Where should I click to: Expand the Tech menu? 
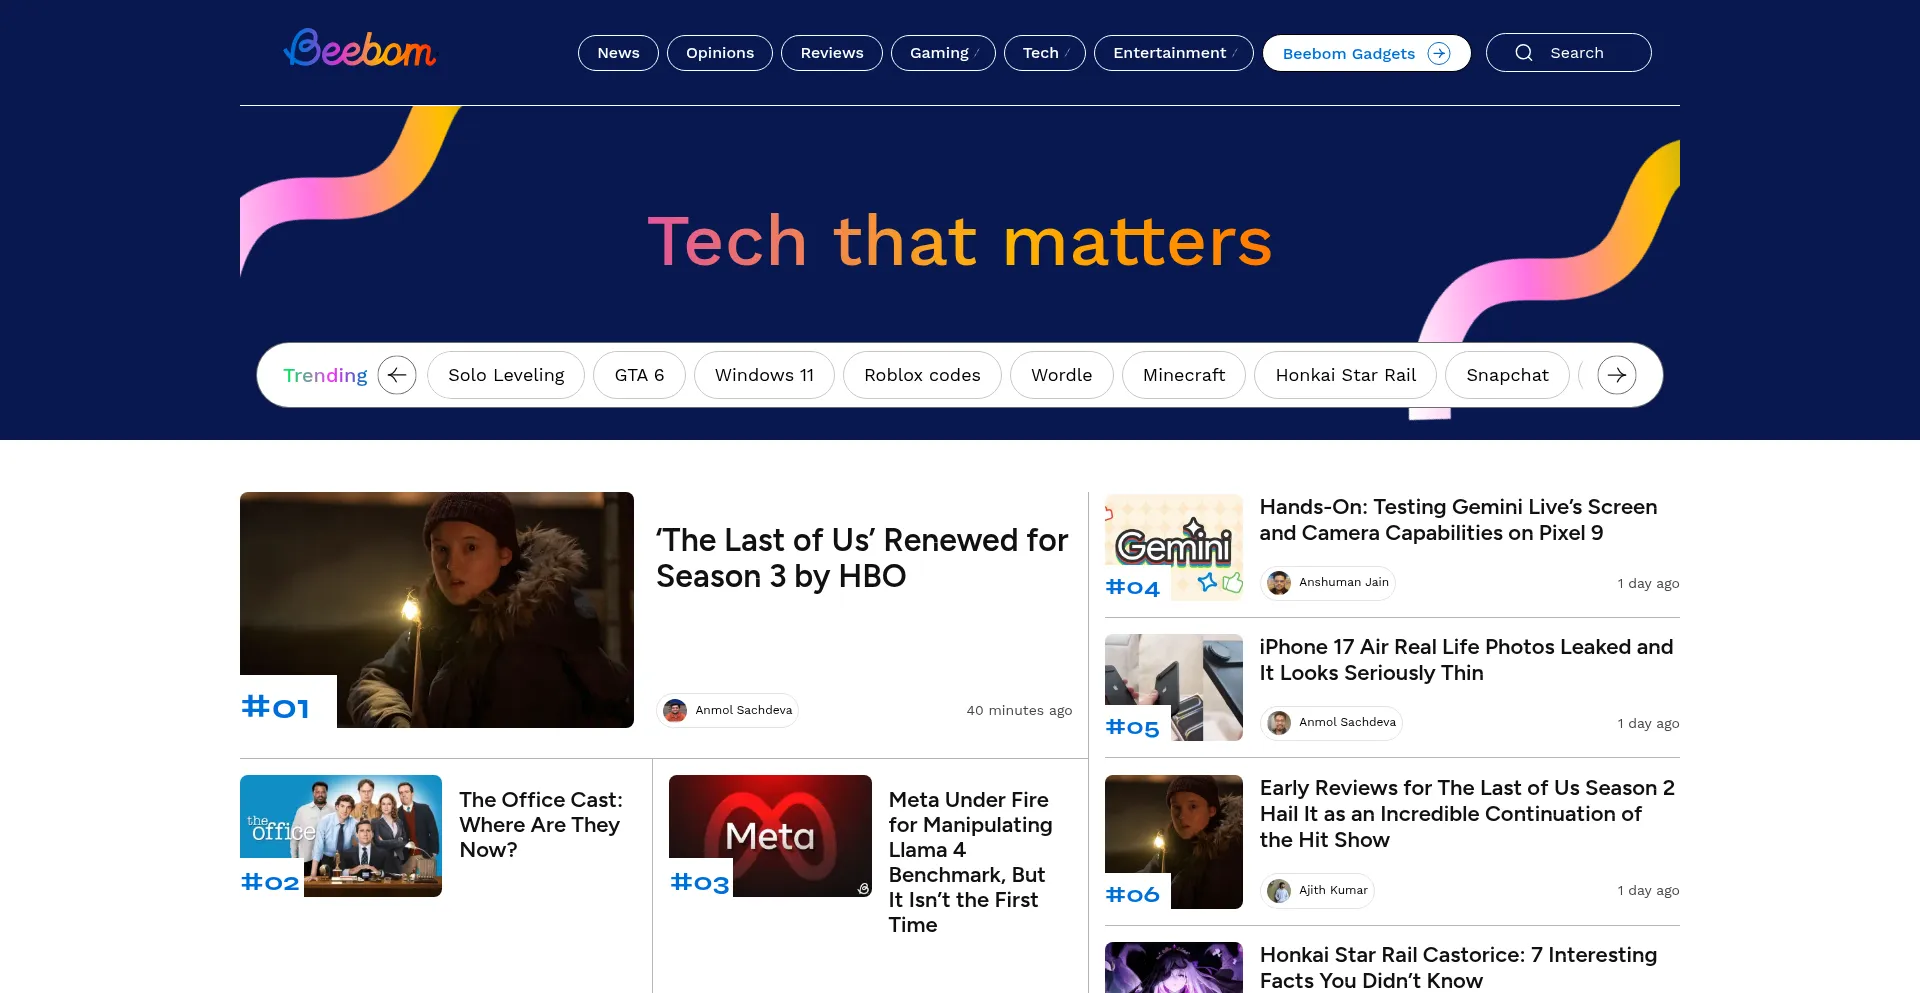(x=1044, y=53)
